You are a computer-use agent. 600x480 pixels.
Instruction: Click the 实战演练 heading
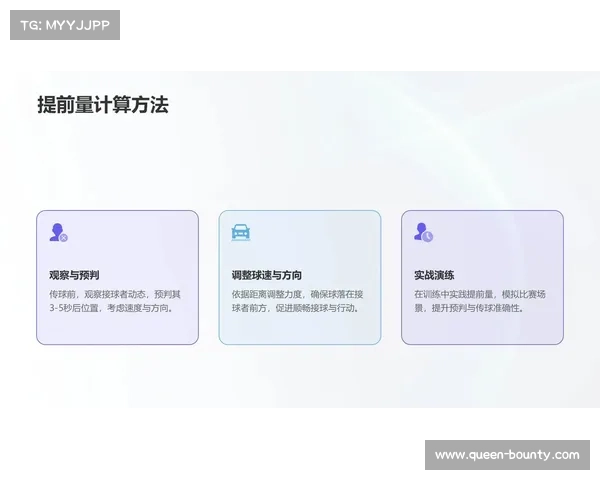click(x=434, y=275)
